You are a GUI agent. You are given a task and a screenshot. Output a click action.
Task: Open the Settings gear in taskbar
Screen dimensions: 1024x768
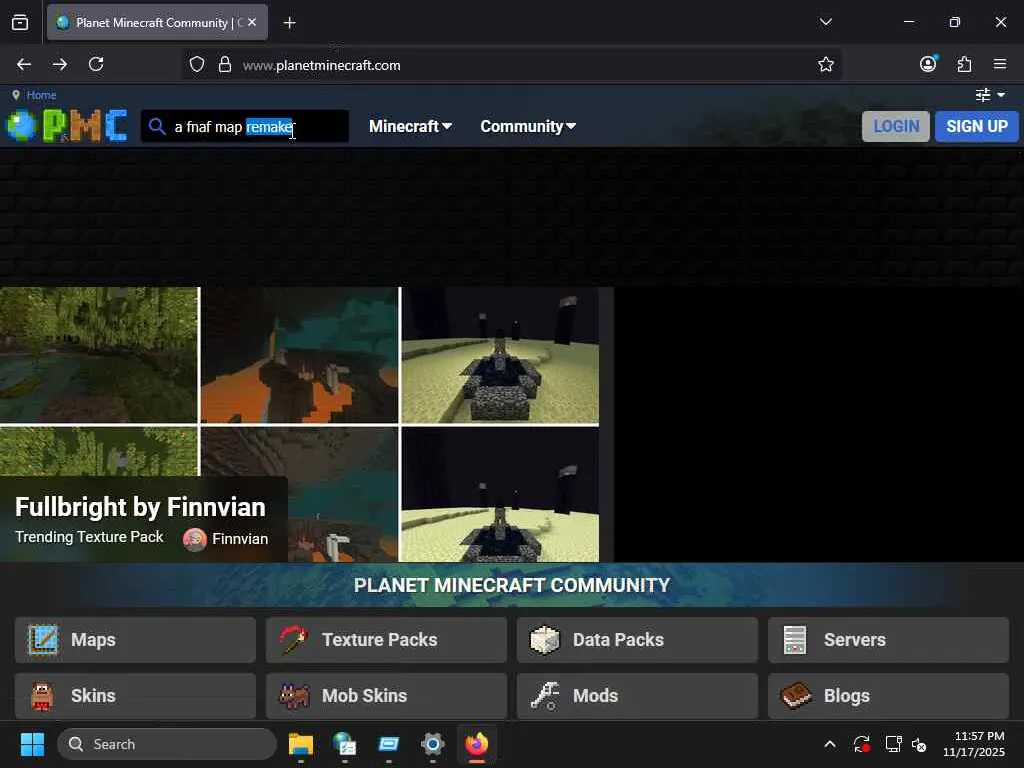tap(432, 744)
